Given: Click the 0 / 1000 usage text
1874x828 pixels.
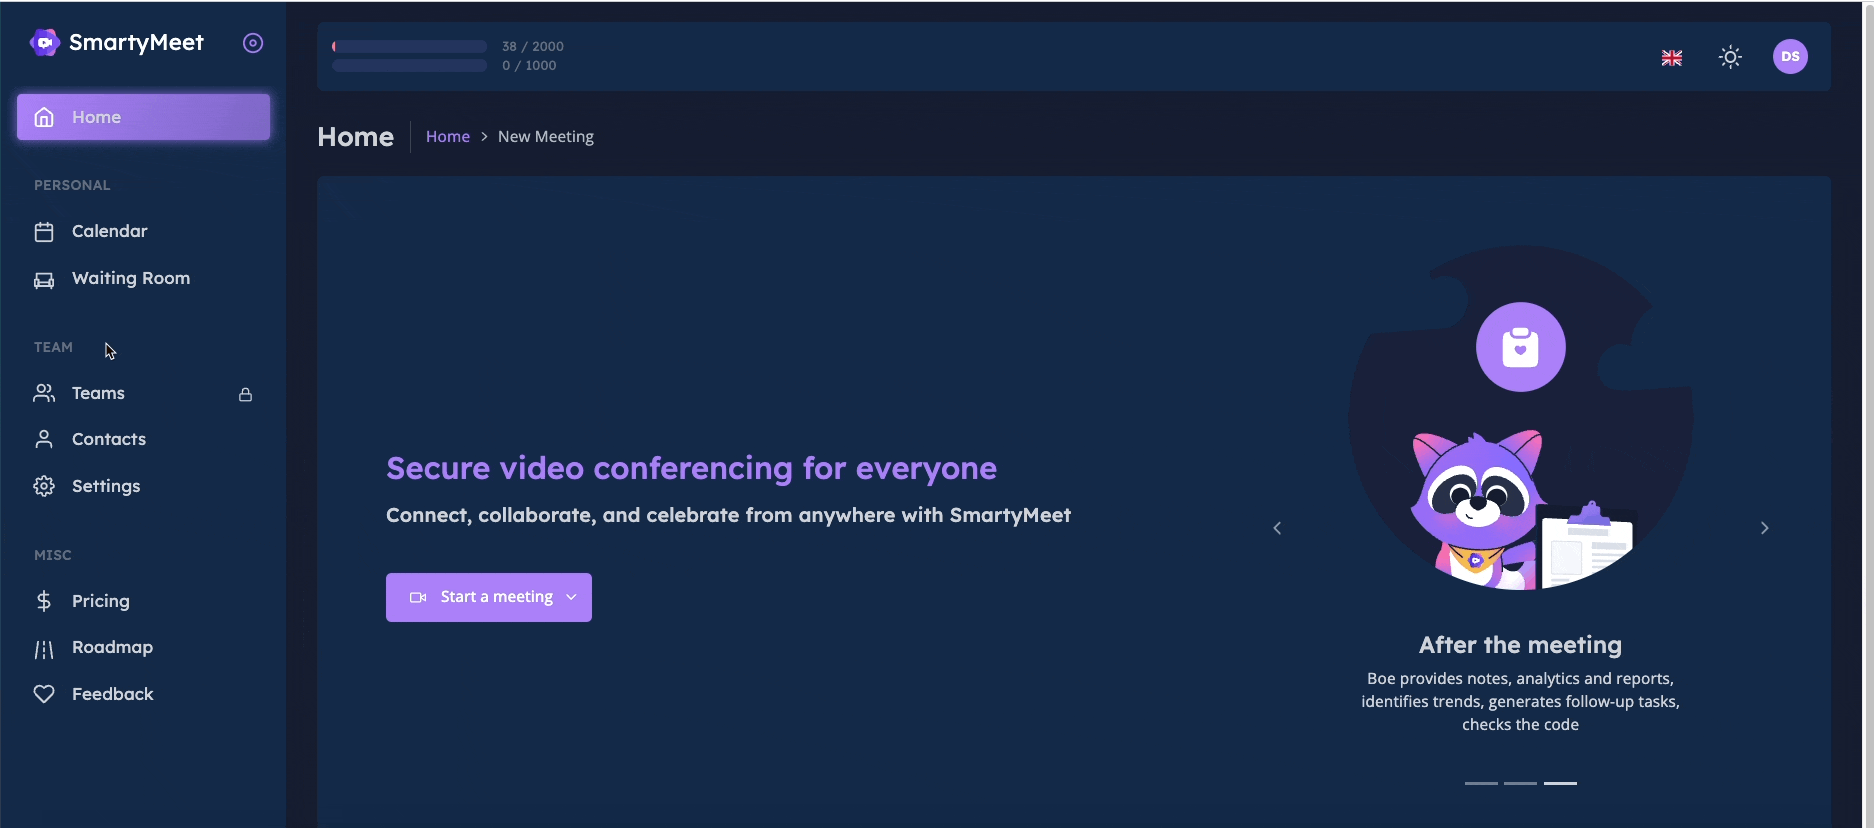Looking at the screenshot, I should [529, 65].
